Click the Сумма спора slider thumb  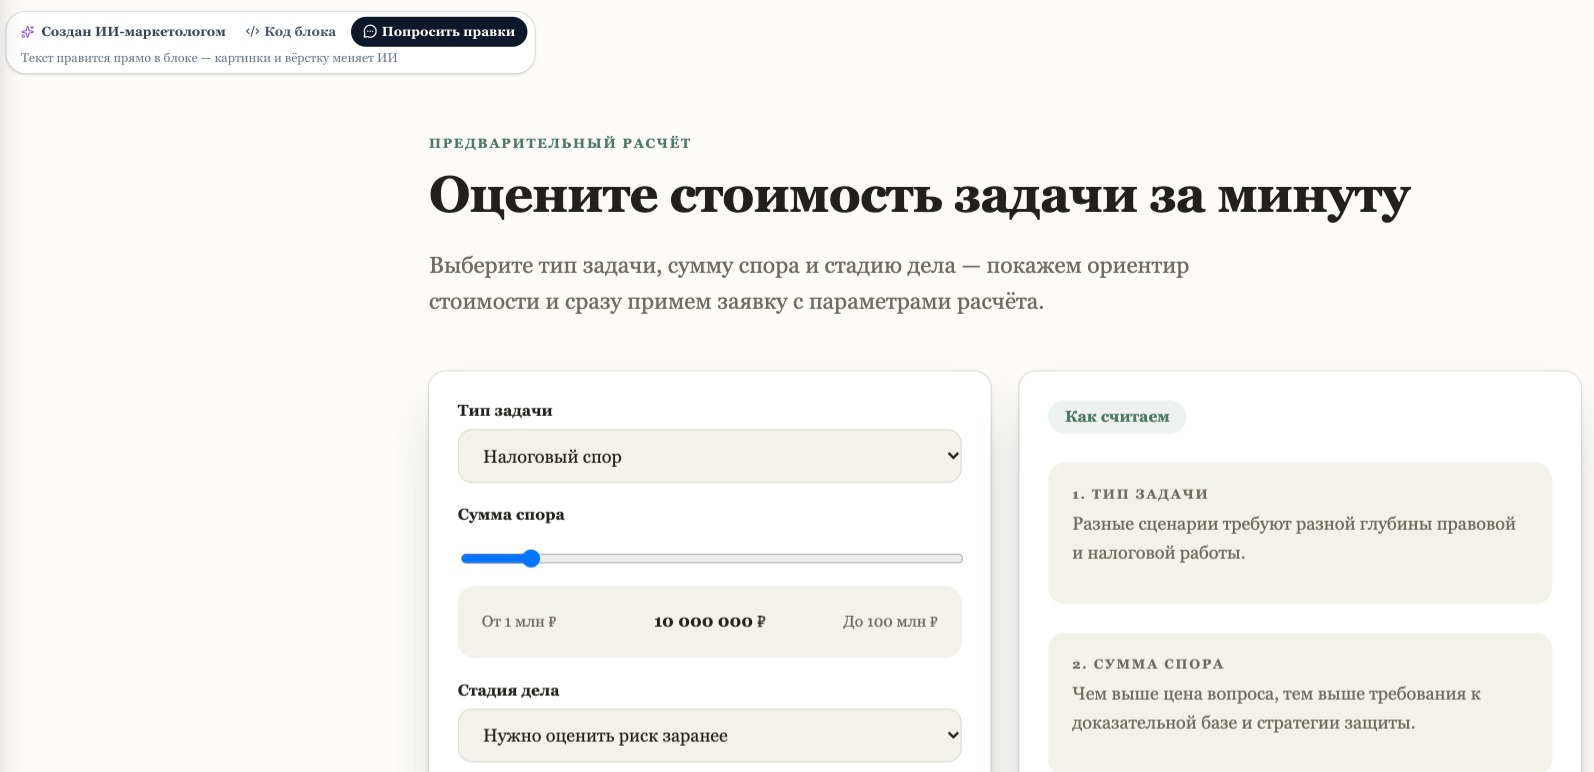(x=531, y=558)
